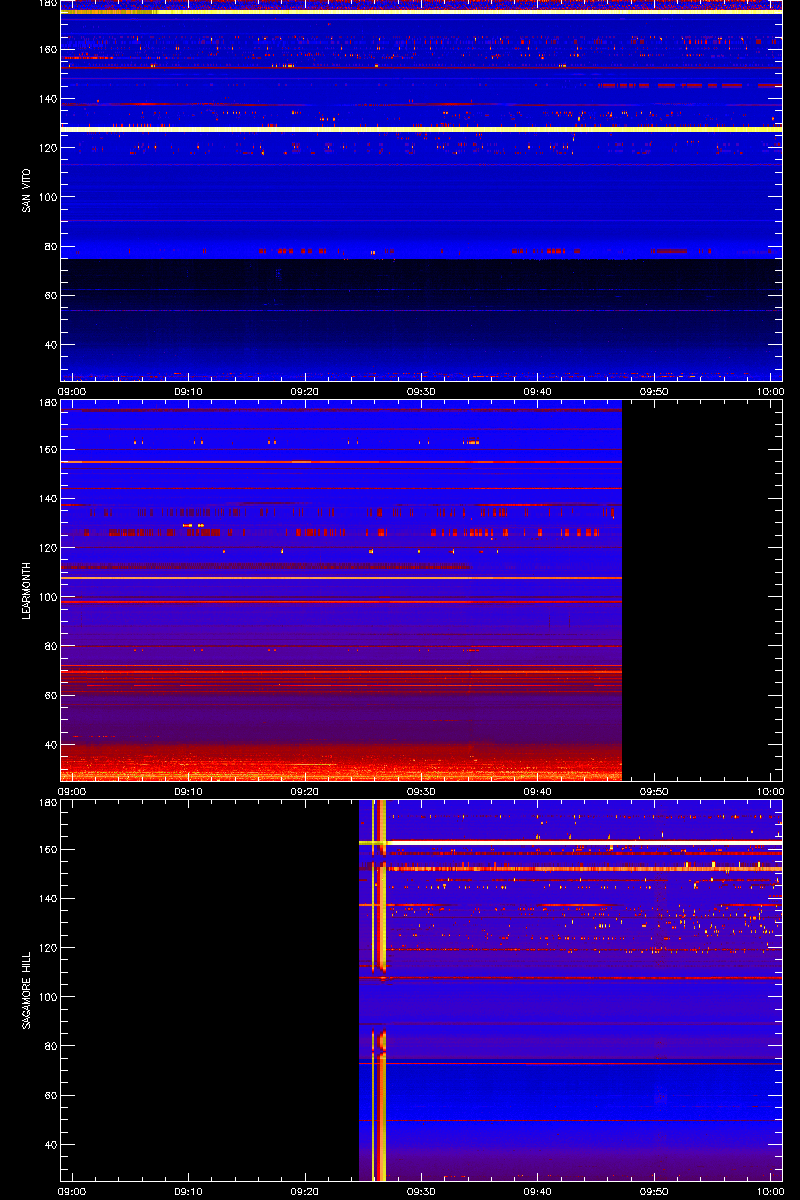Click the SAGAMORE HILL axis label

point(24,990)
